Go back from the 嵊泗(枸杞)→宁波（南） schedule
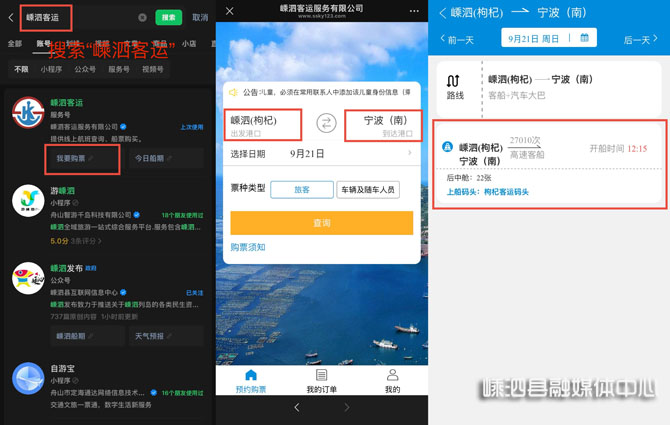 443,13
